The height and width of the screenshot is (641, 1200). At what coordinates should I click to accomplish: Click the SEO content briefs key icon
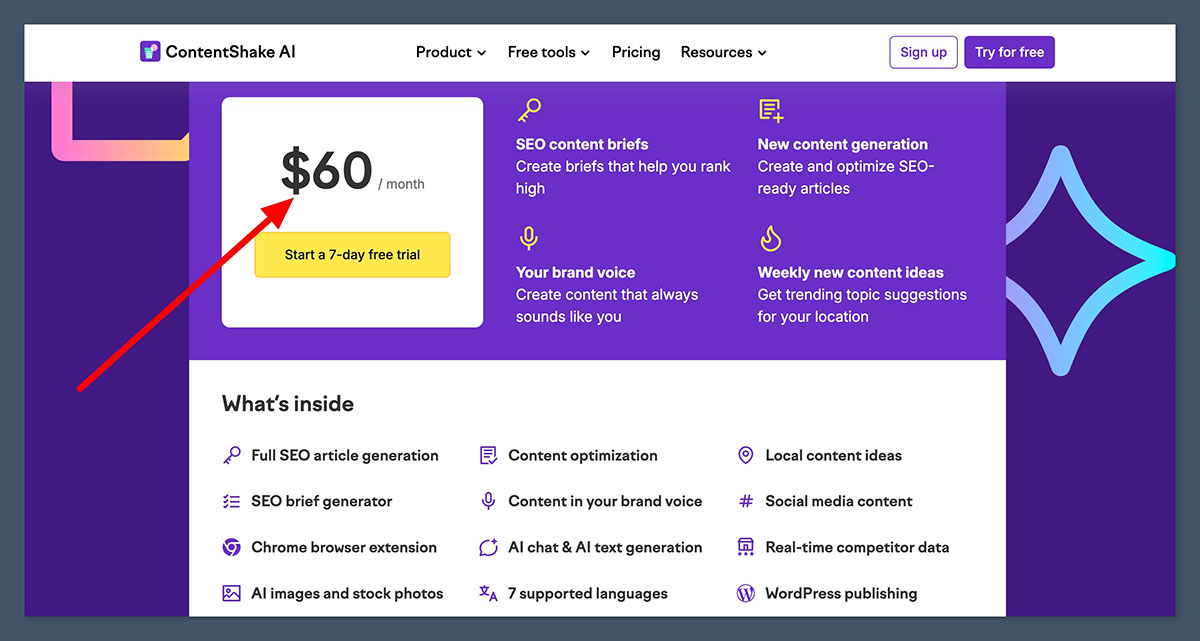click(x=529, y=110)
